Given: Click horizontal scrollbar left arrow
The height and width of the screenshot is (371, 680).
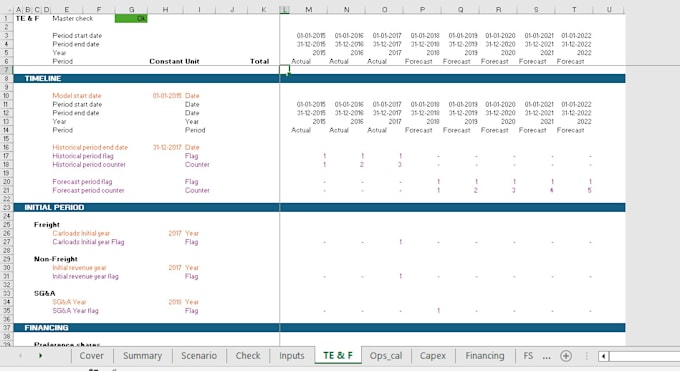Looking at the screenshot, I should pos(603,356).
